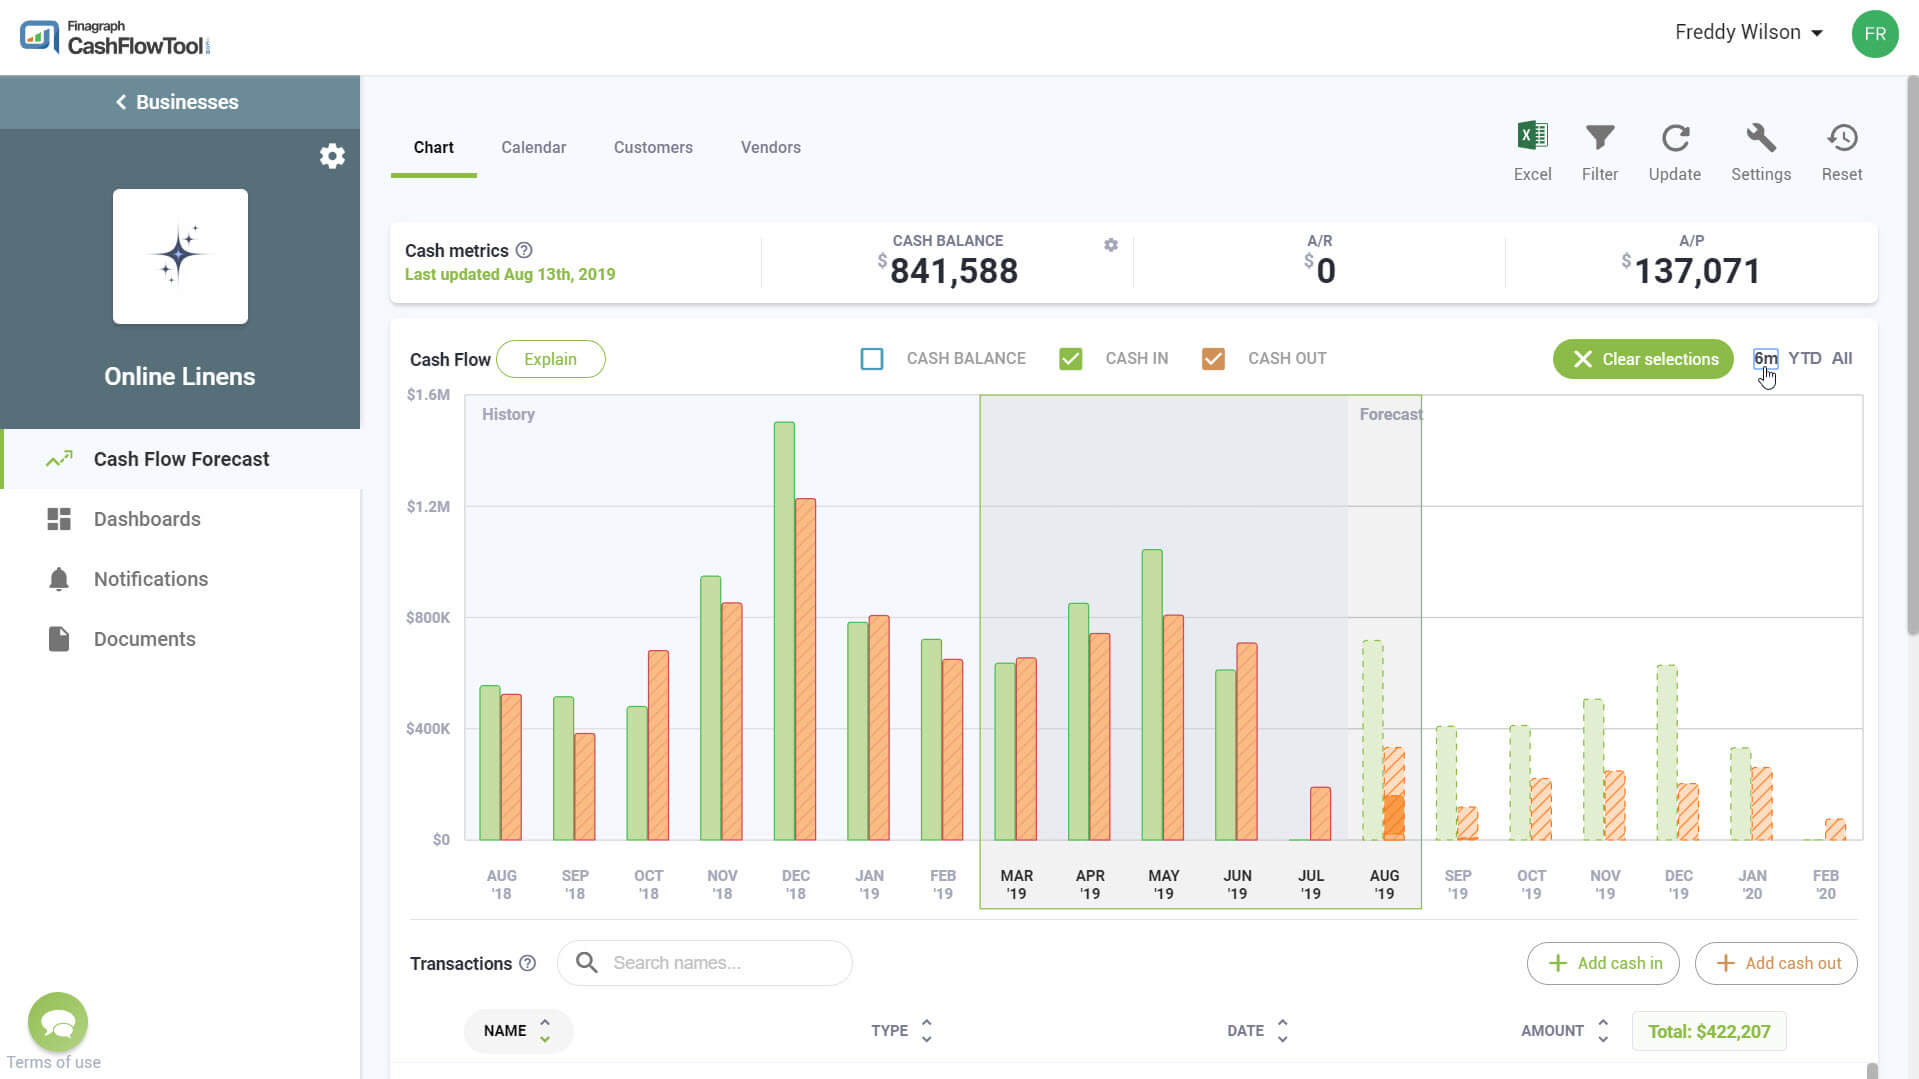1919x1079 pixels.
Task: Select the 6m time range
Action: click(x=1765, y=358)
